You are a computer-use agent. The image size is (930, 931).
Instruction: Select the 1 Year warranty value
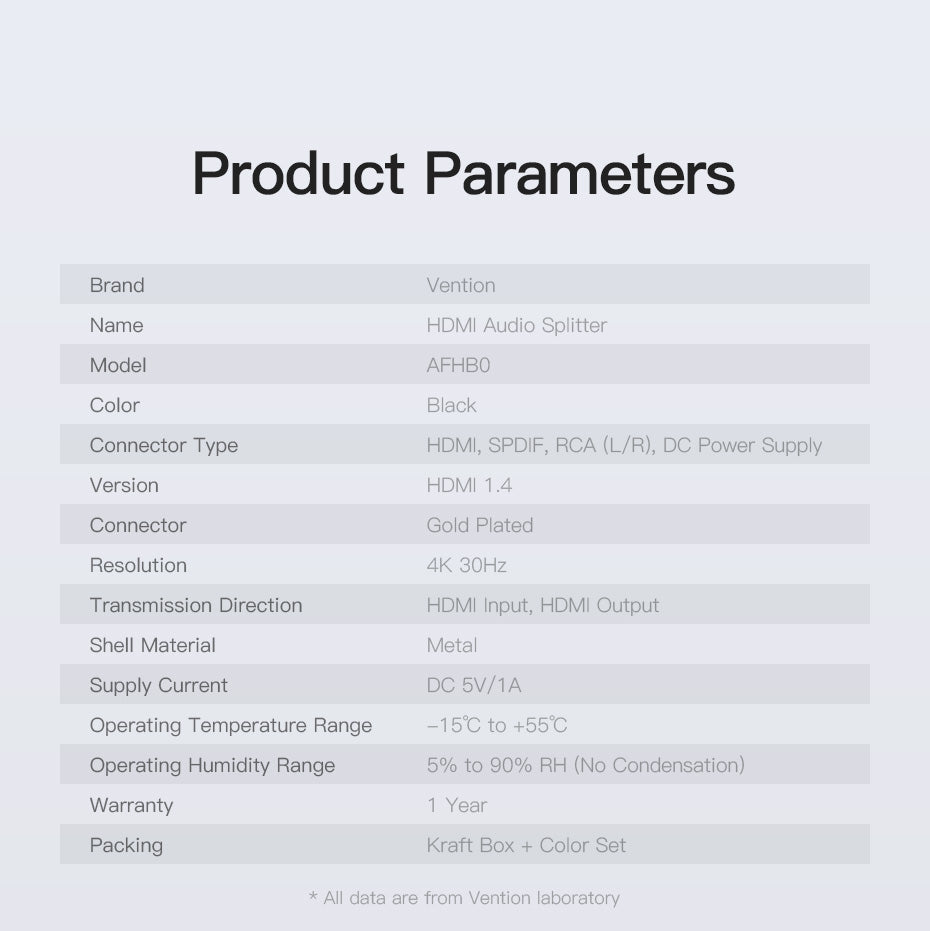(457, 805)
